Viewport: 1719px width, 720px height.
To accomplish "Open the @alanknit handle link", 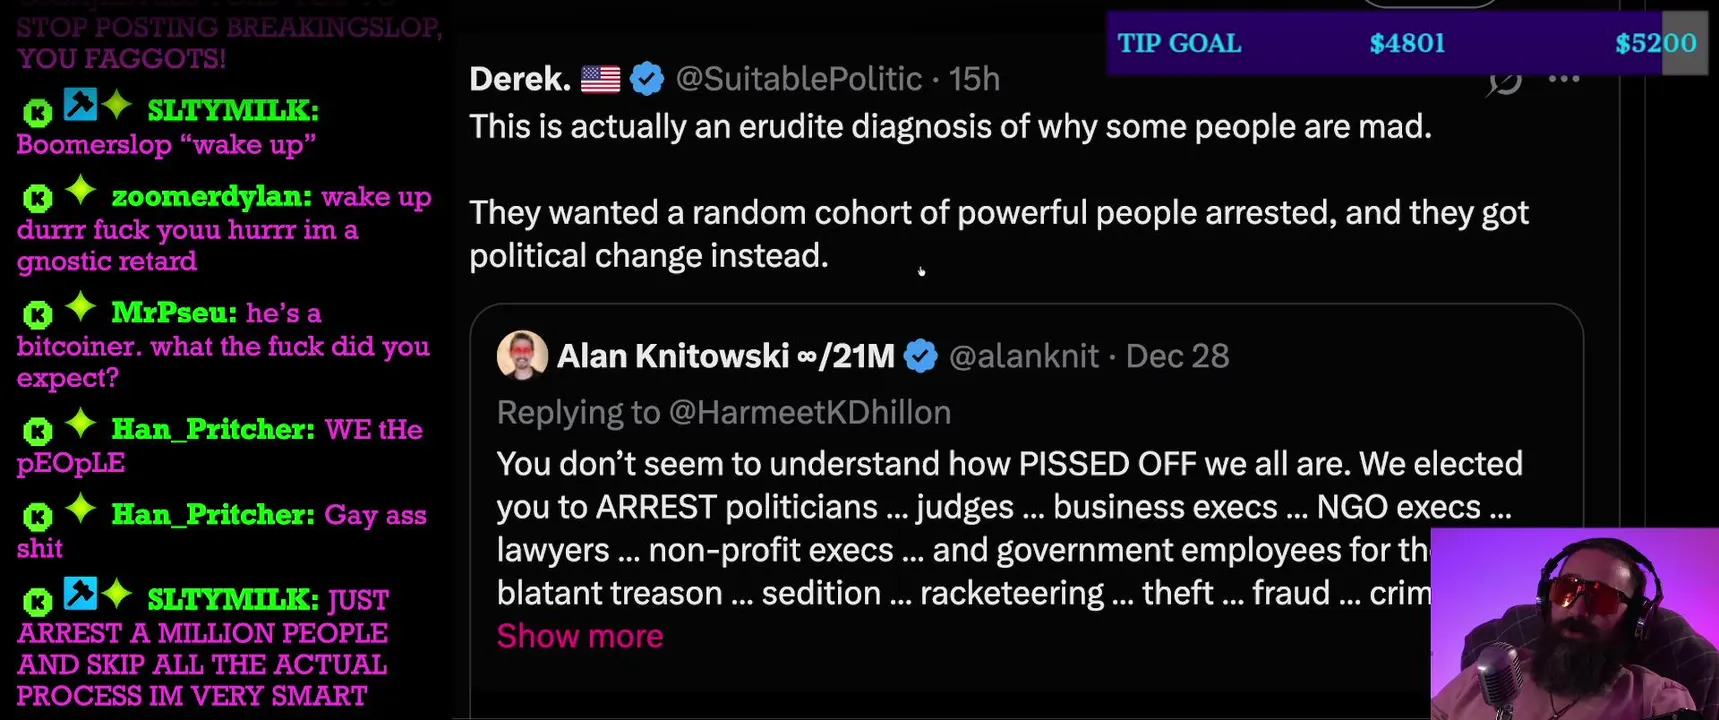I will [1023, 356].
